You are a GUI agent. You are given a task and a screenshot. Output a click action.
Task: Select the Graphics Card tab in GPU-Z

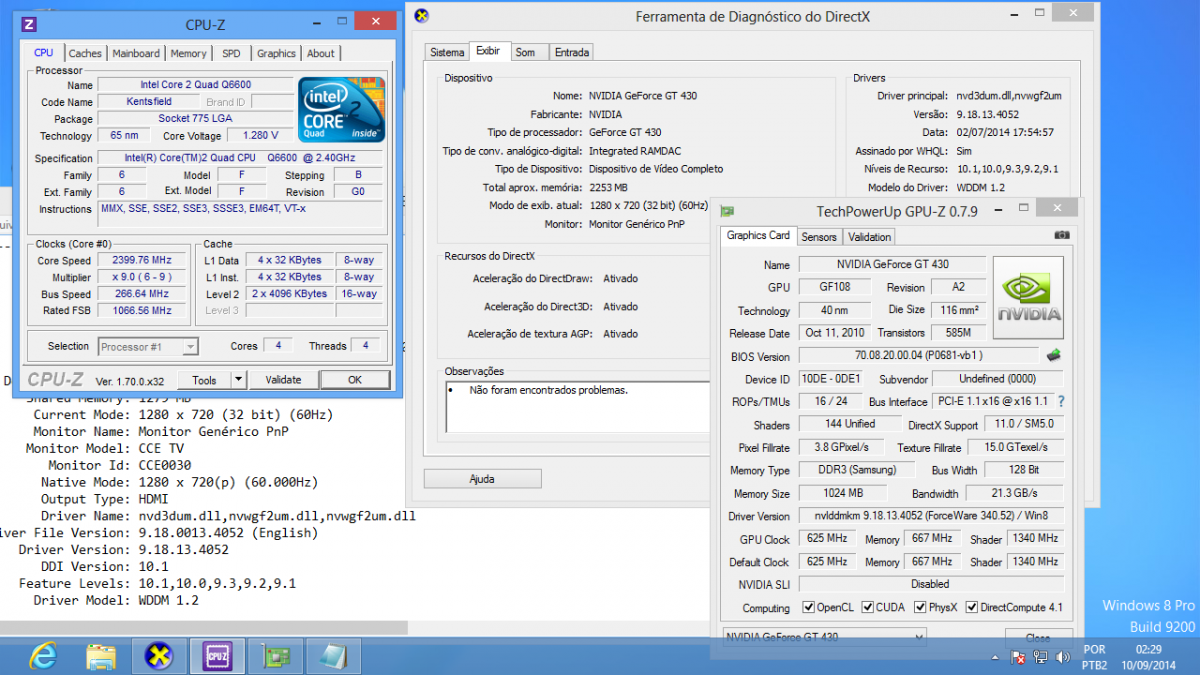coord(758,236)
